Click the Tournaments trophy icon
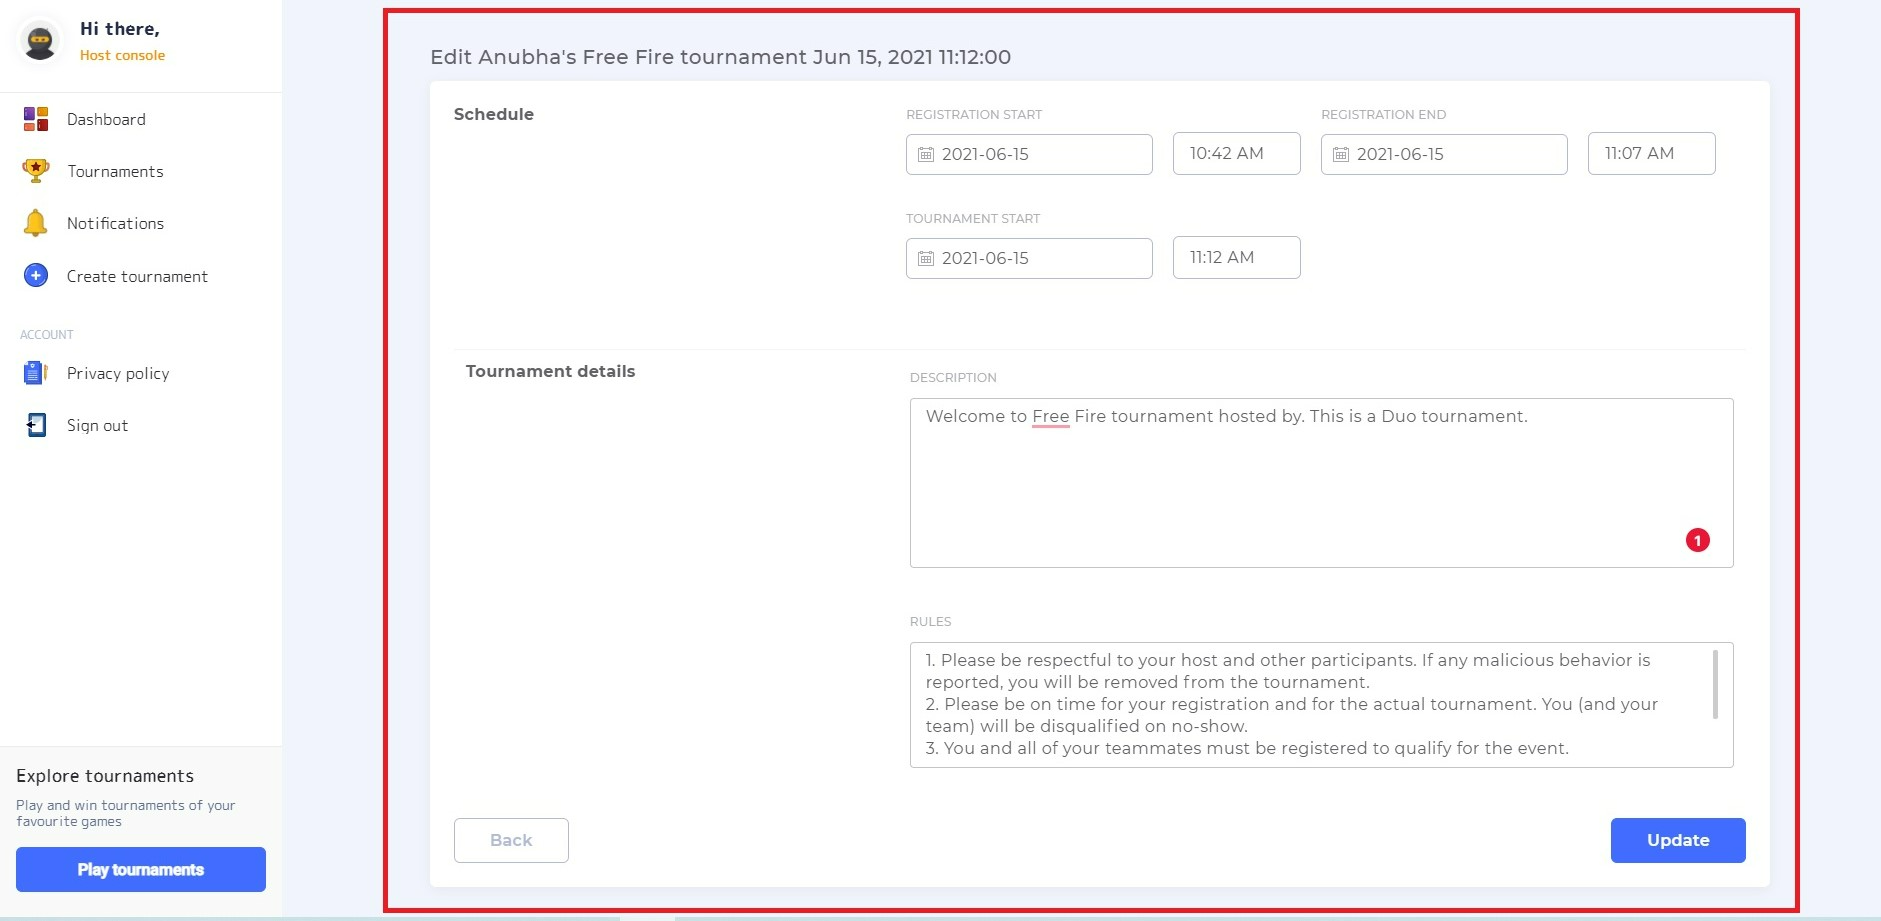1881x921 pixels. (36, 171)
